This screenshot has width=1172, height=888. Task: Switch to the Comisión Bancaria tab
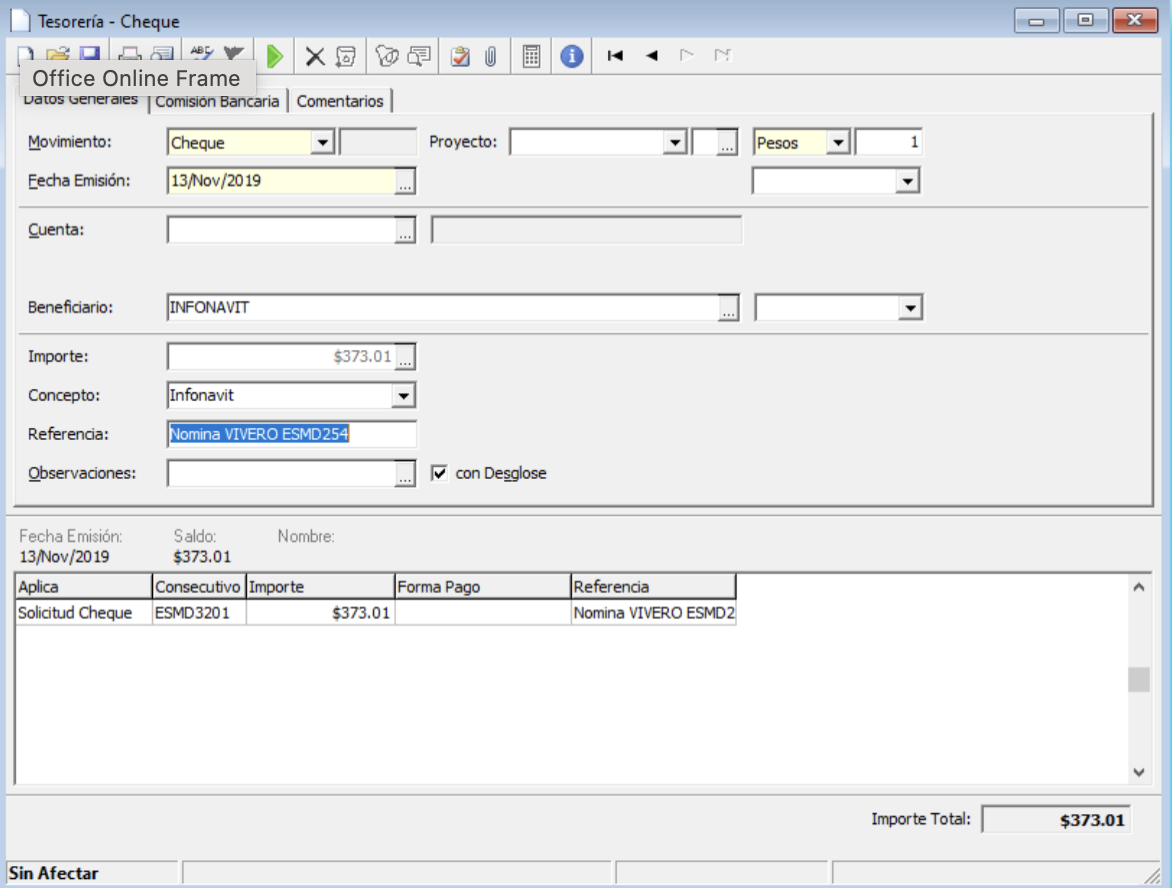[217, 101]
